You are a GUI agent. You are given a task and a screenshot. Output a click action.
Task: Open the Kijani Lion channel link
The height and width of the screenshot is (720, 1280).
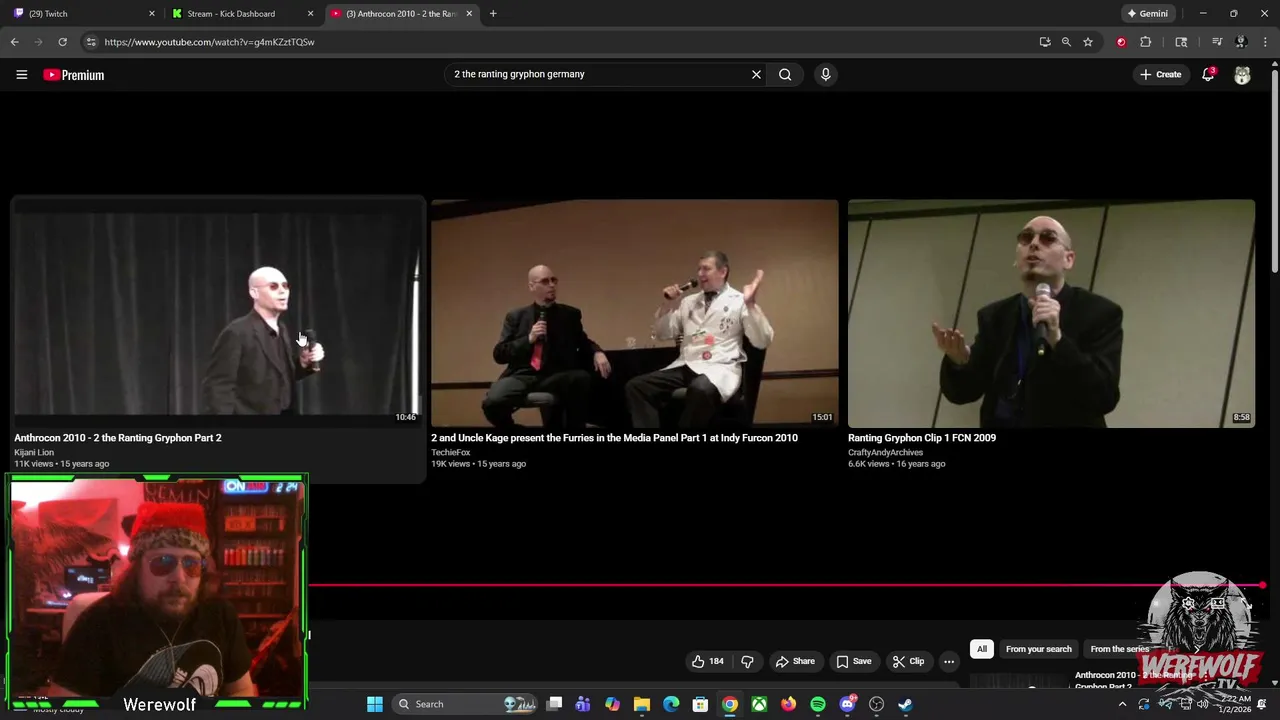(34, 452)
